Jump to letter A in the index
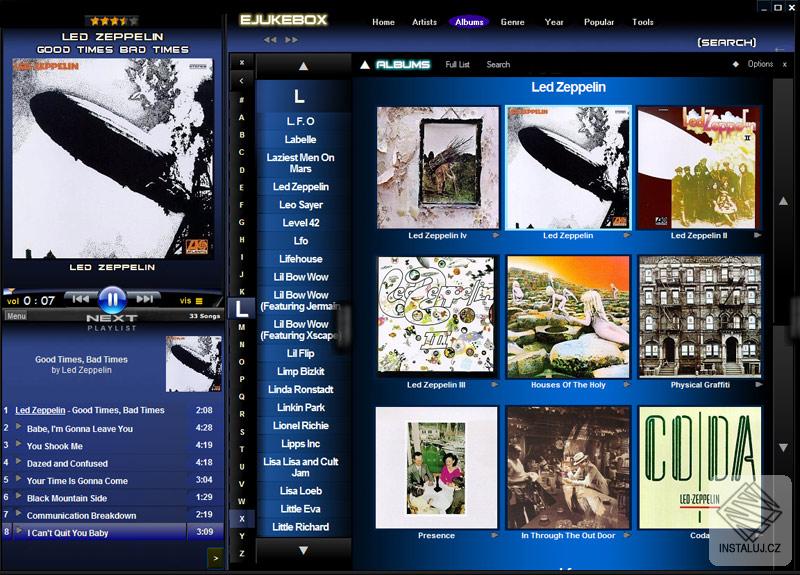The height and width of the screenshot is (575, 800). (242, 117)
